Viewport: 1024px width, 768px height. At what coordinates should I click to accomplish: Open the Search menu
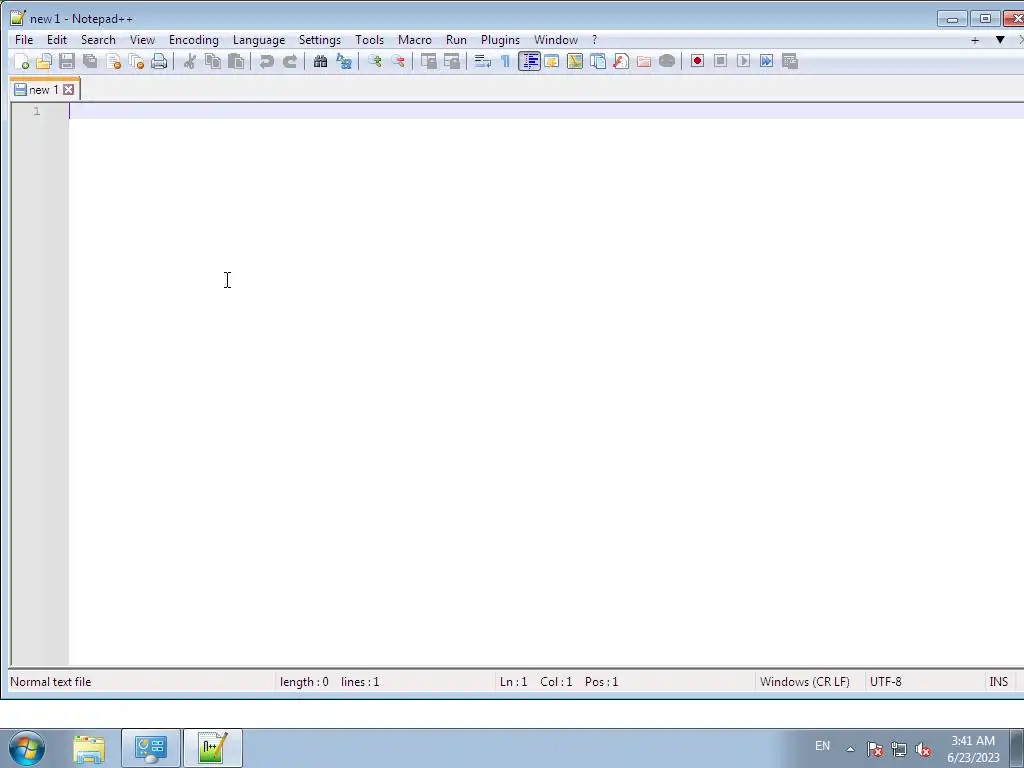pos(98,40)
